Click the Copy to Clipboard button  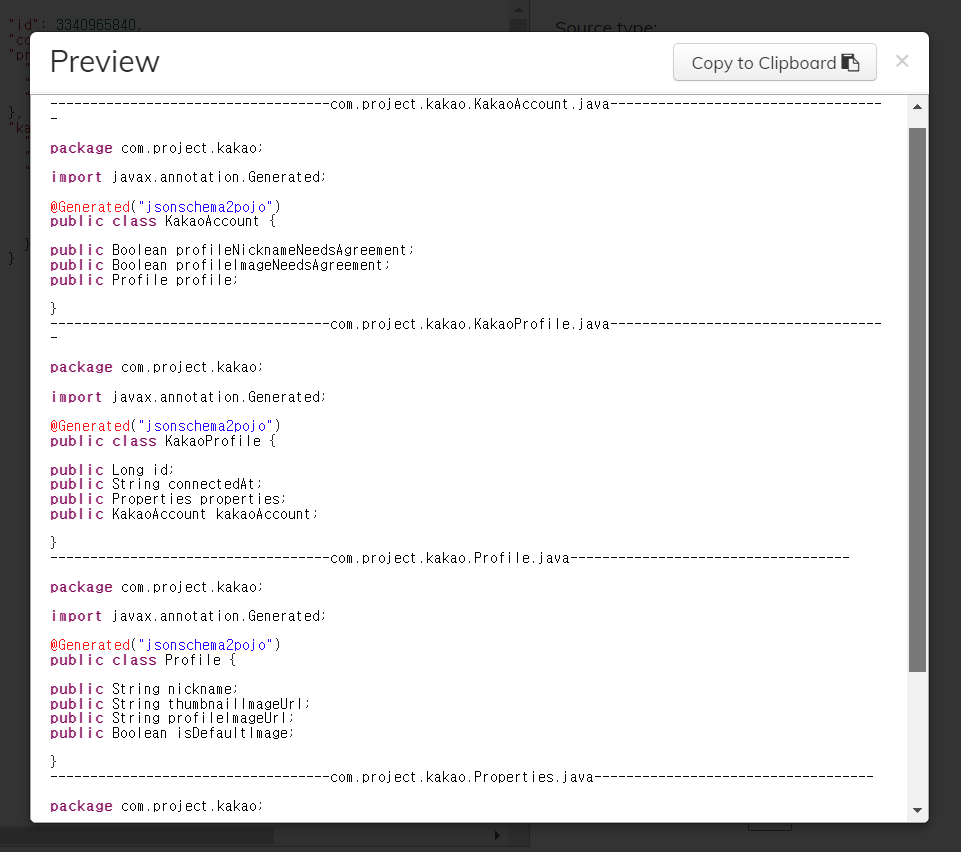[775, 63]
